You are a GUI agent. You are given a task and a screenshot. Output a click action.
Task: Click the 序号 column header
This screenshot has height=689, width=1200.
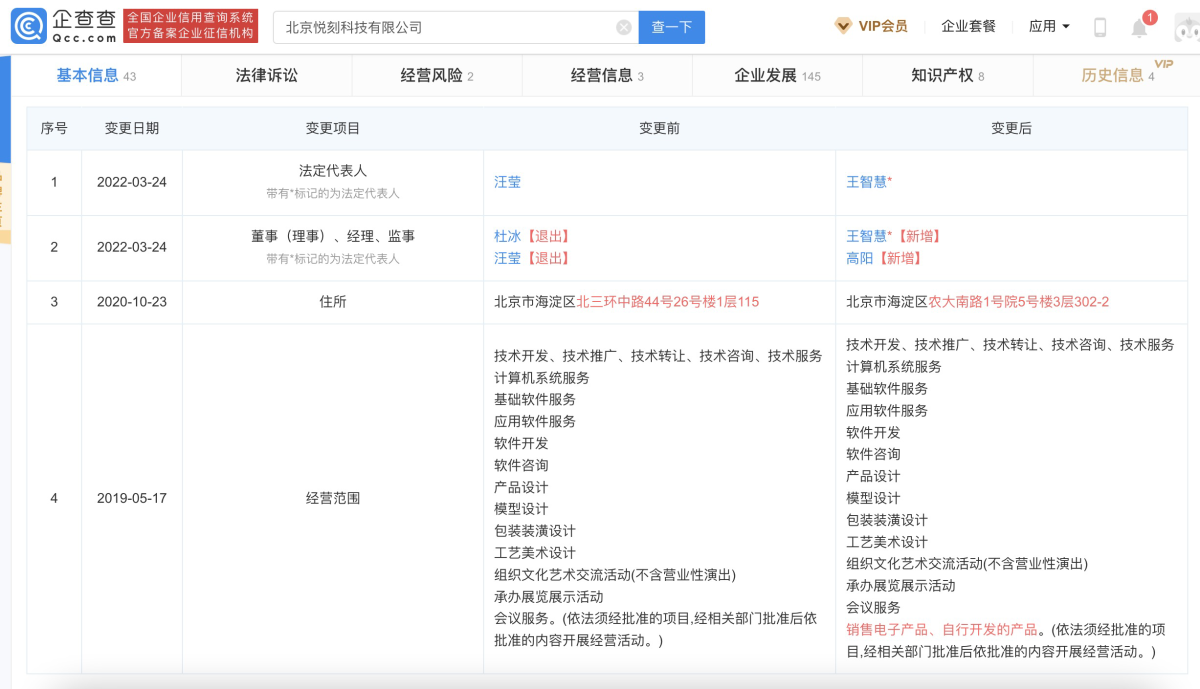click(54, 128)
